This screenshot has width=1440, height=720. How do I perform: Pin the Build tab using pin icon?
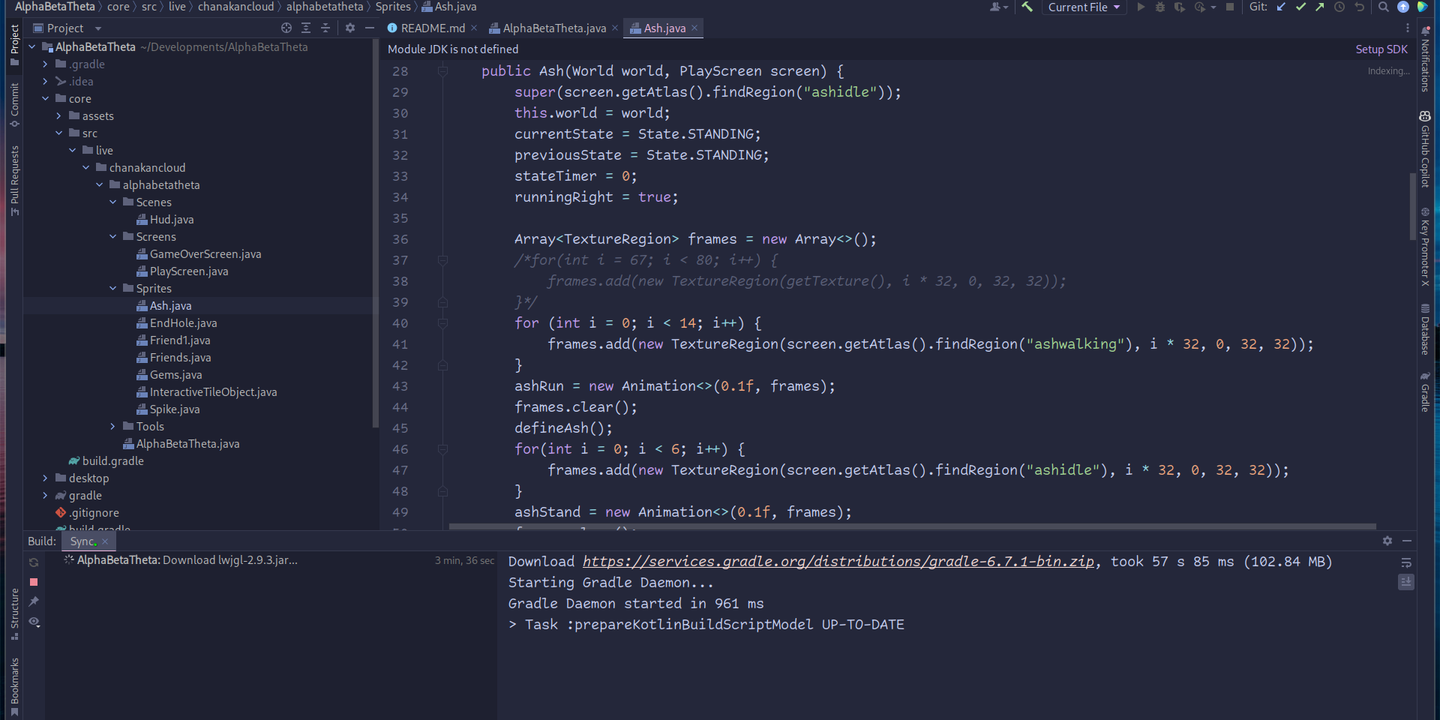coord(34,602)
